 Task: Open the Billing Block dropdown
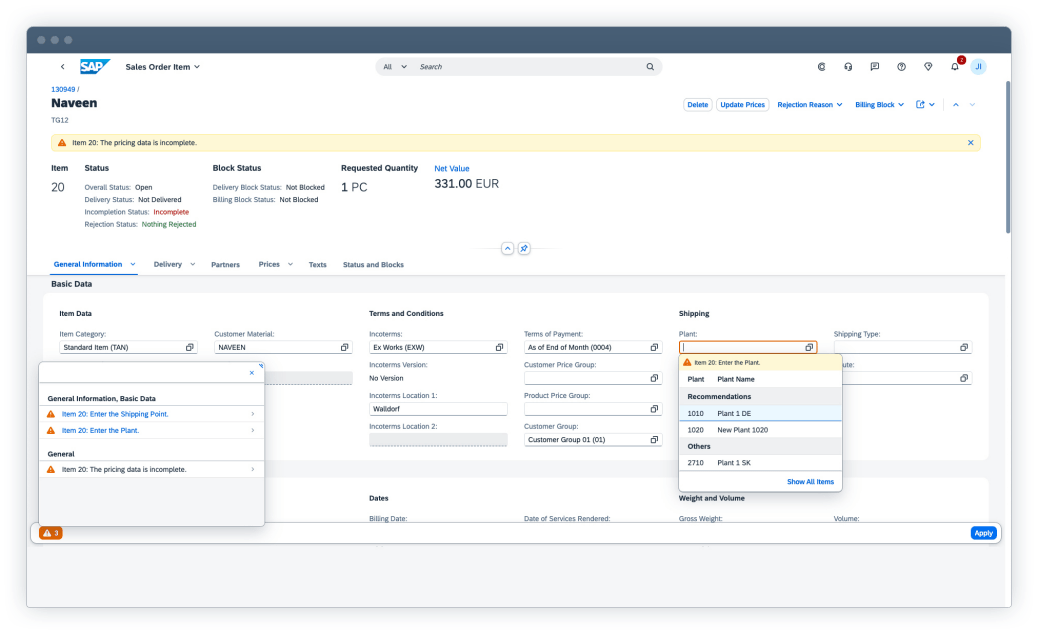pyautogui.click(x=879, y=104)
